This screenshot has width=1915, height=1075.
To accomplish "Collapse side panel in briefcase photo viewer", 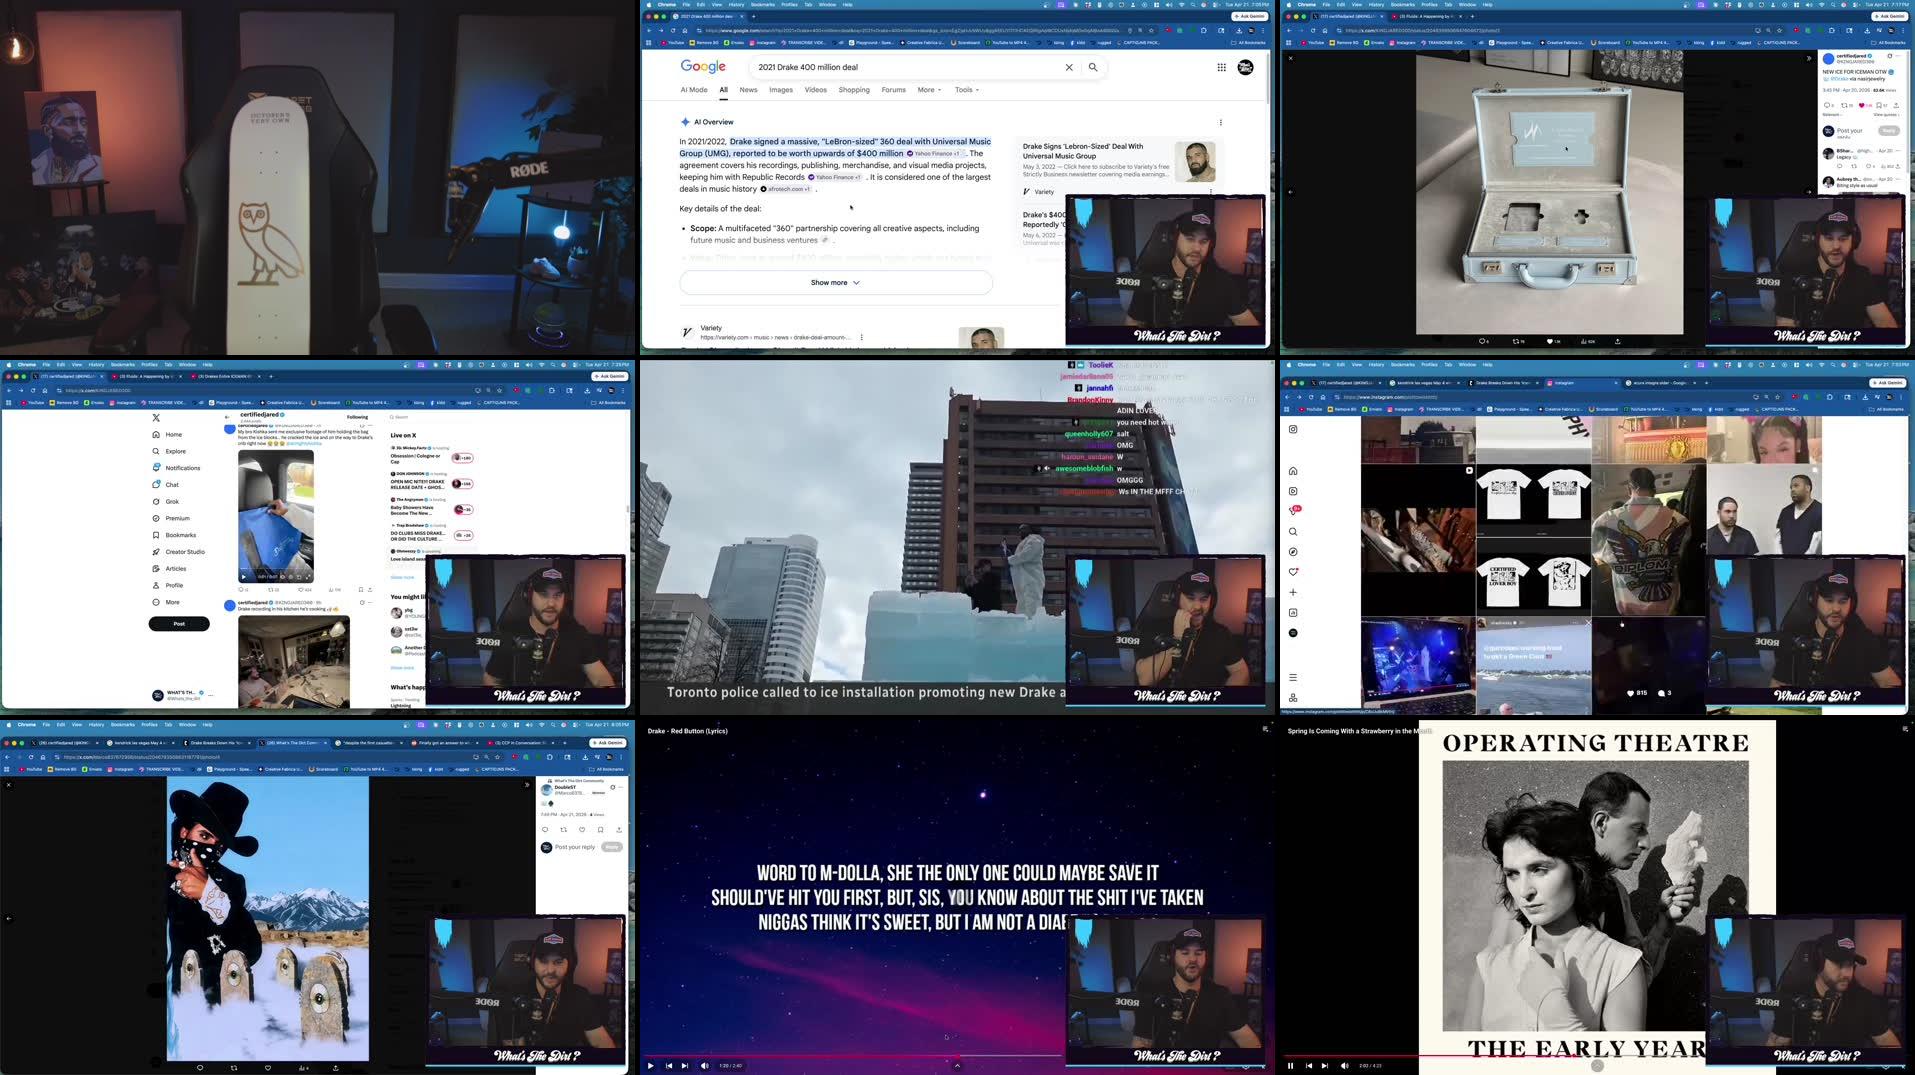I will [1808, 58].
